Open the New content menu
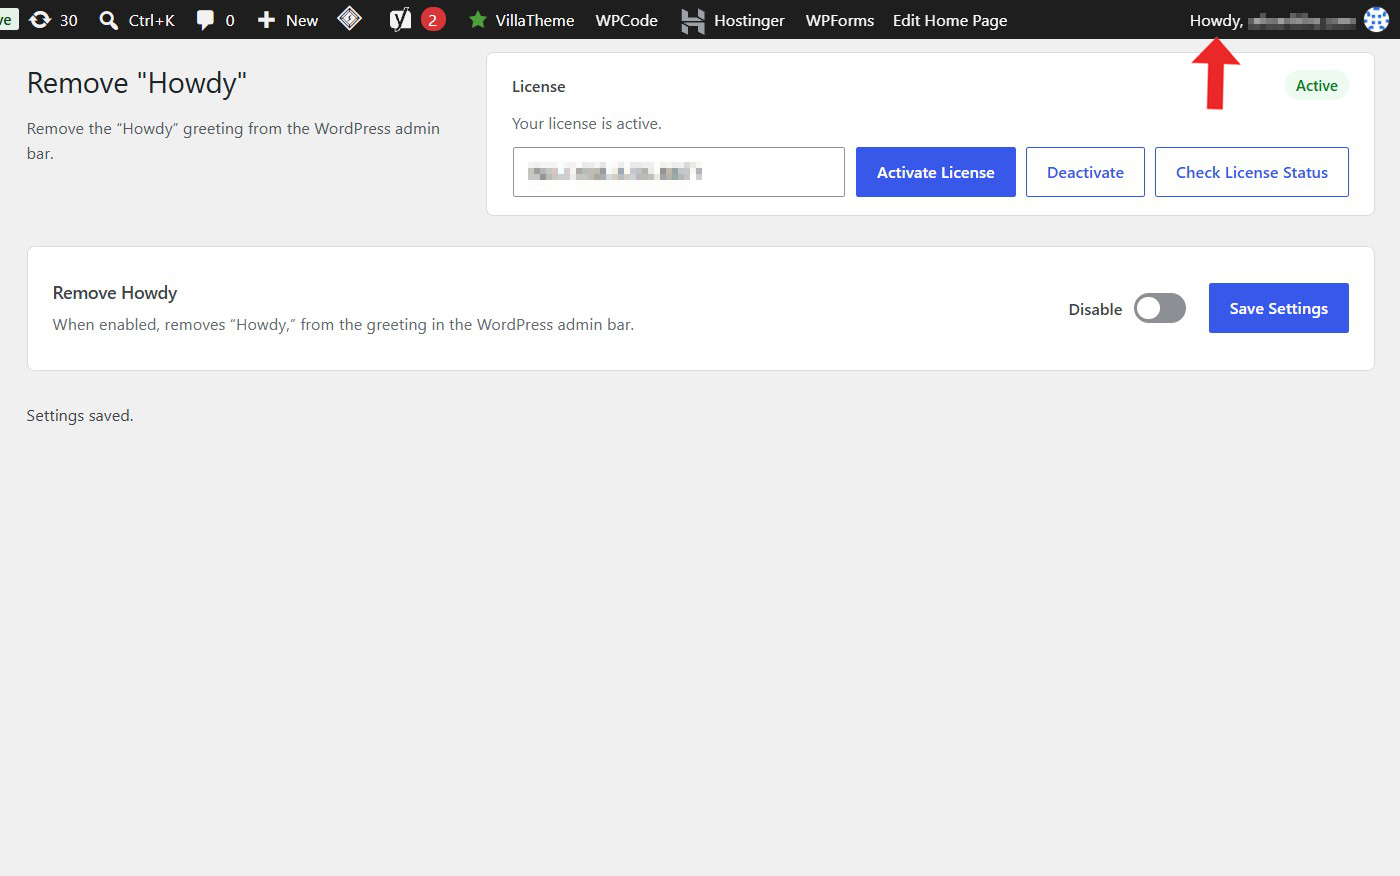Screen dimensions: 1400x876 coord(287,20)
